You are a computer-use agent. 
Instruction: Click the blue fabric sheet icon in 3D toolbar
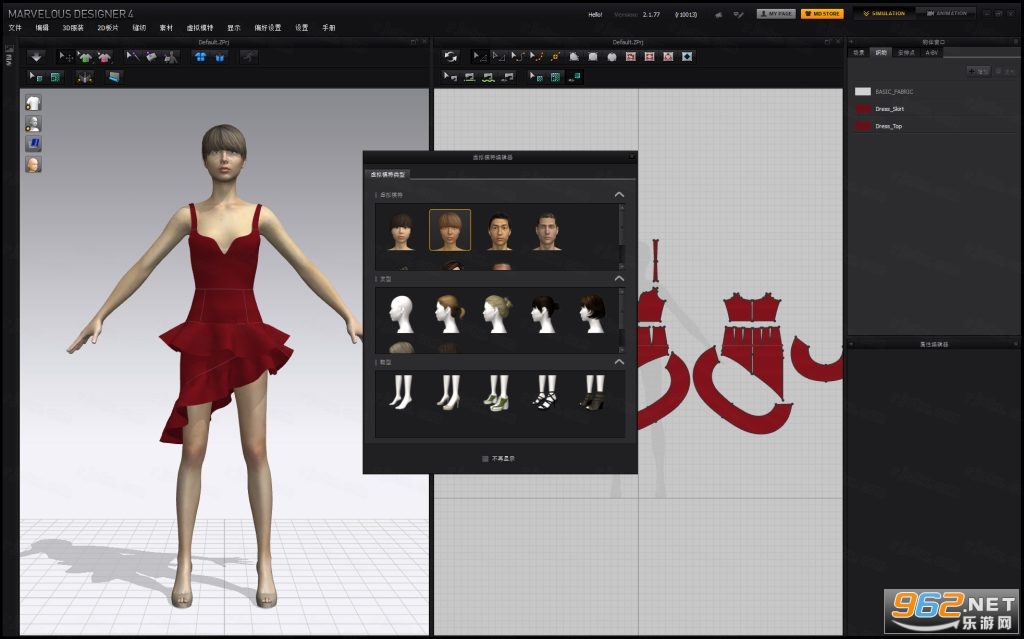(x=114, y=77)
